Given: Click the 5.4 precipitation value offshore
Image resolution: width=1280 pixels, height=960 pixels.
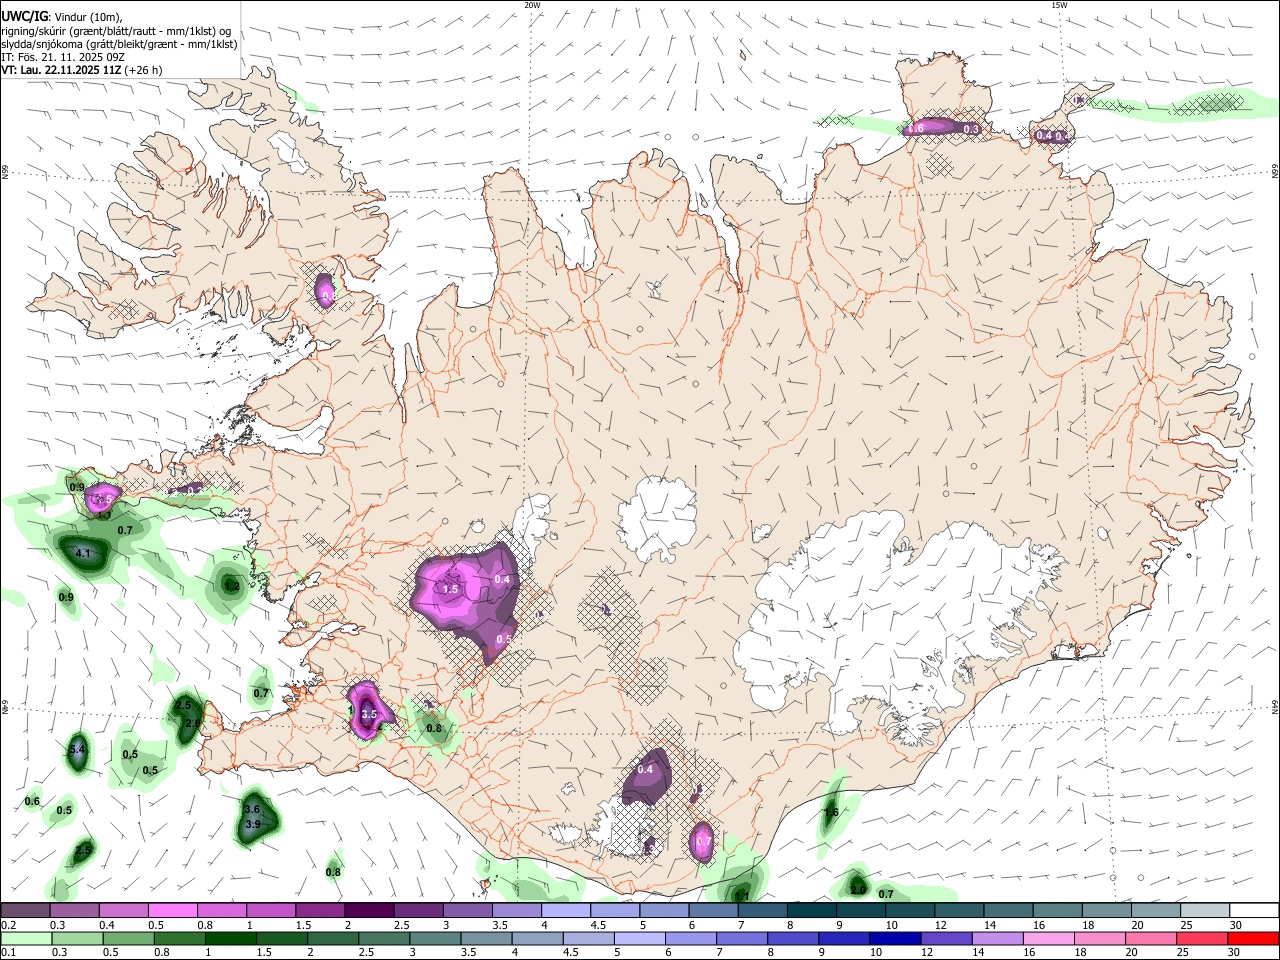Looking at the screenshot, I should coord(77,749).
